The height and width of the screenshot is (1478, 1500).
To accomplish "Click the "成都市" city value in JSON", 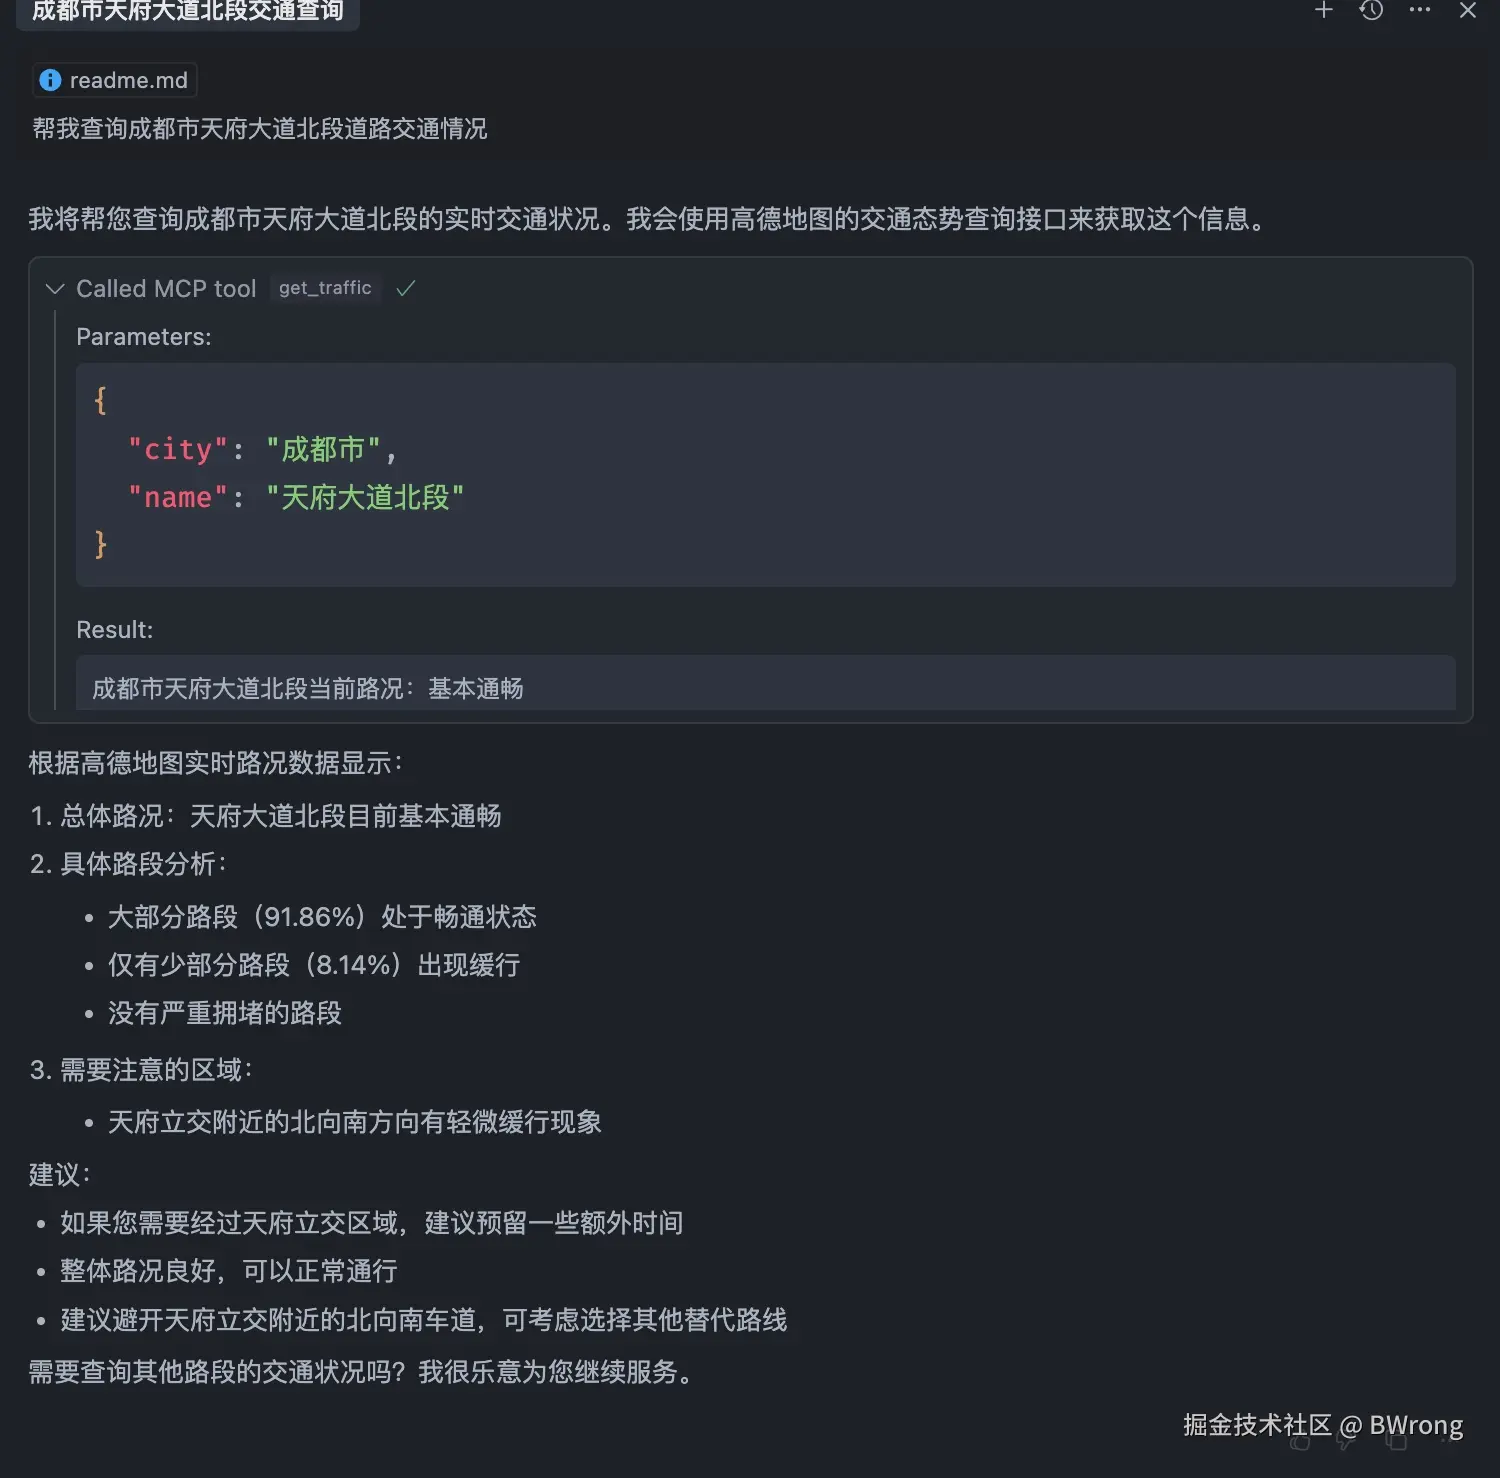I will pyautogui.click(x=323, y=449).
